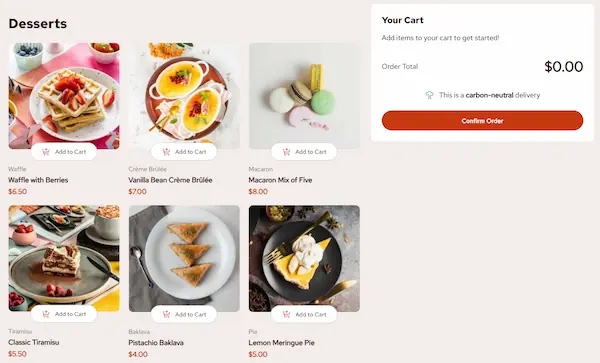Confirm the order

pyautogui.click(x=482, y=121)
